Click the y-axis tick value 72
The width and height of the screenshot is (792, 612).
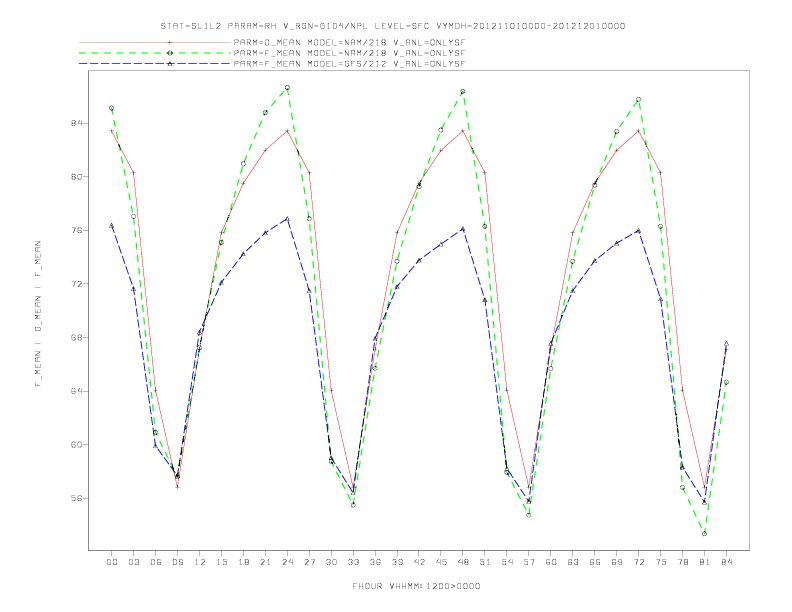(x=75, y=284)
